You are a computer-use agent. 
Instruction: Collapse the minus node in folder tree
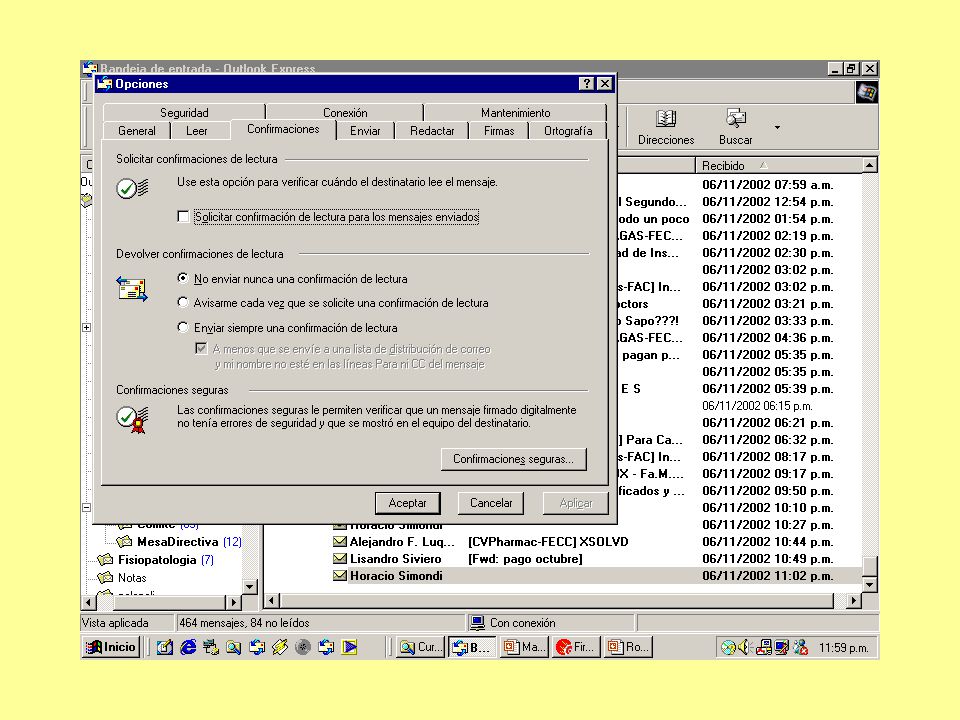point(86,507)
